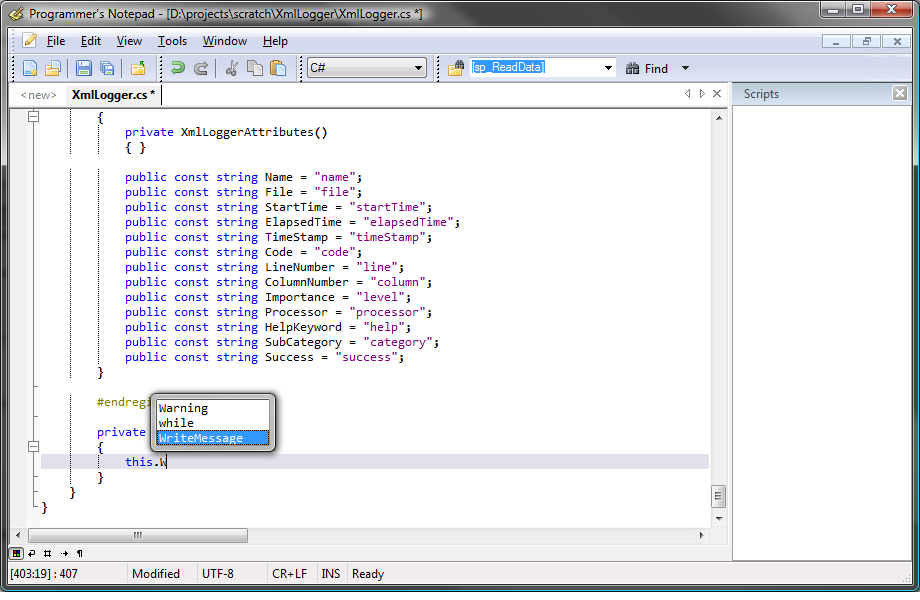Open the Tools menu
The height and width of the screenshot is (600, 920).
tap(172, 41)
